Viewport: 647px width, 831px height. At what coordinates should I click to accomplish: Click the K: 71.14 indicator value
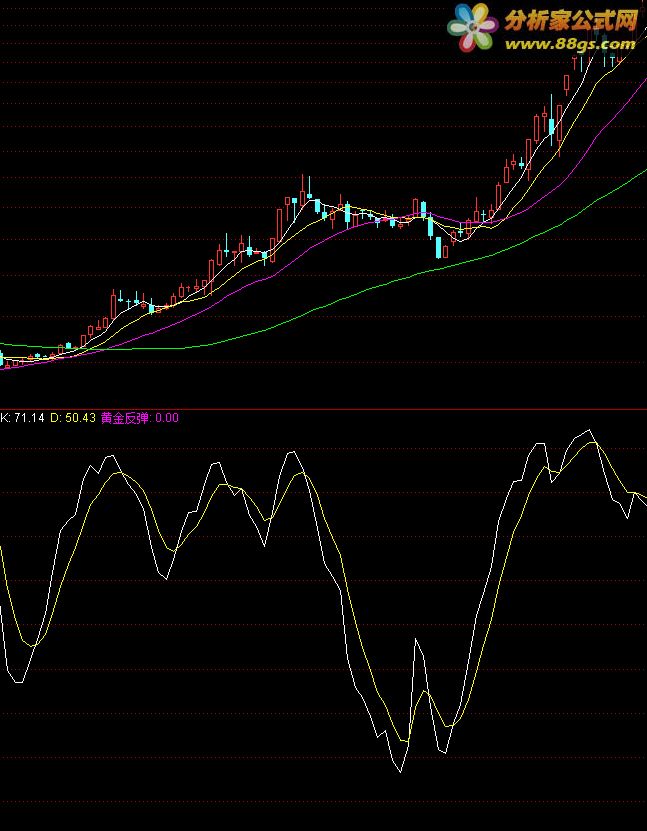click(x=22, y=418)
